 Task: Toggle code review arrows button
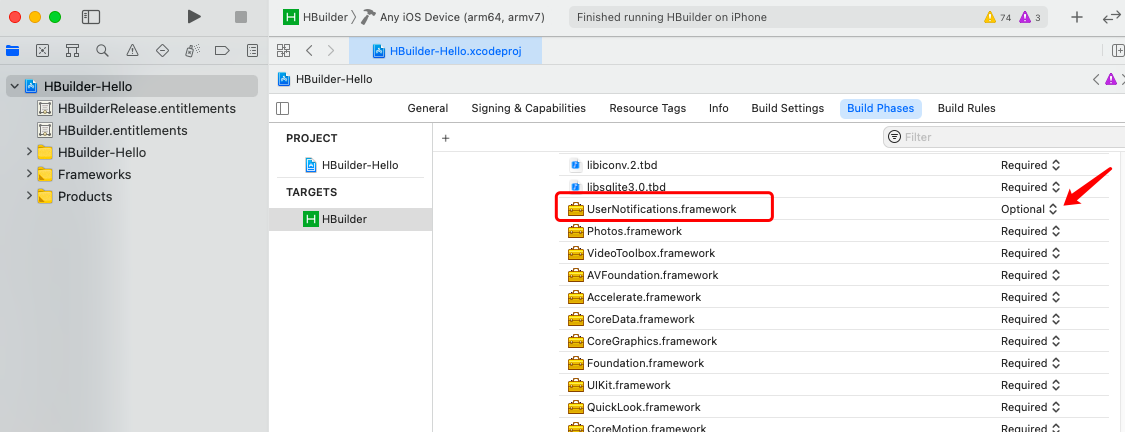tap(1113, 17)
